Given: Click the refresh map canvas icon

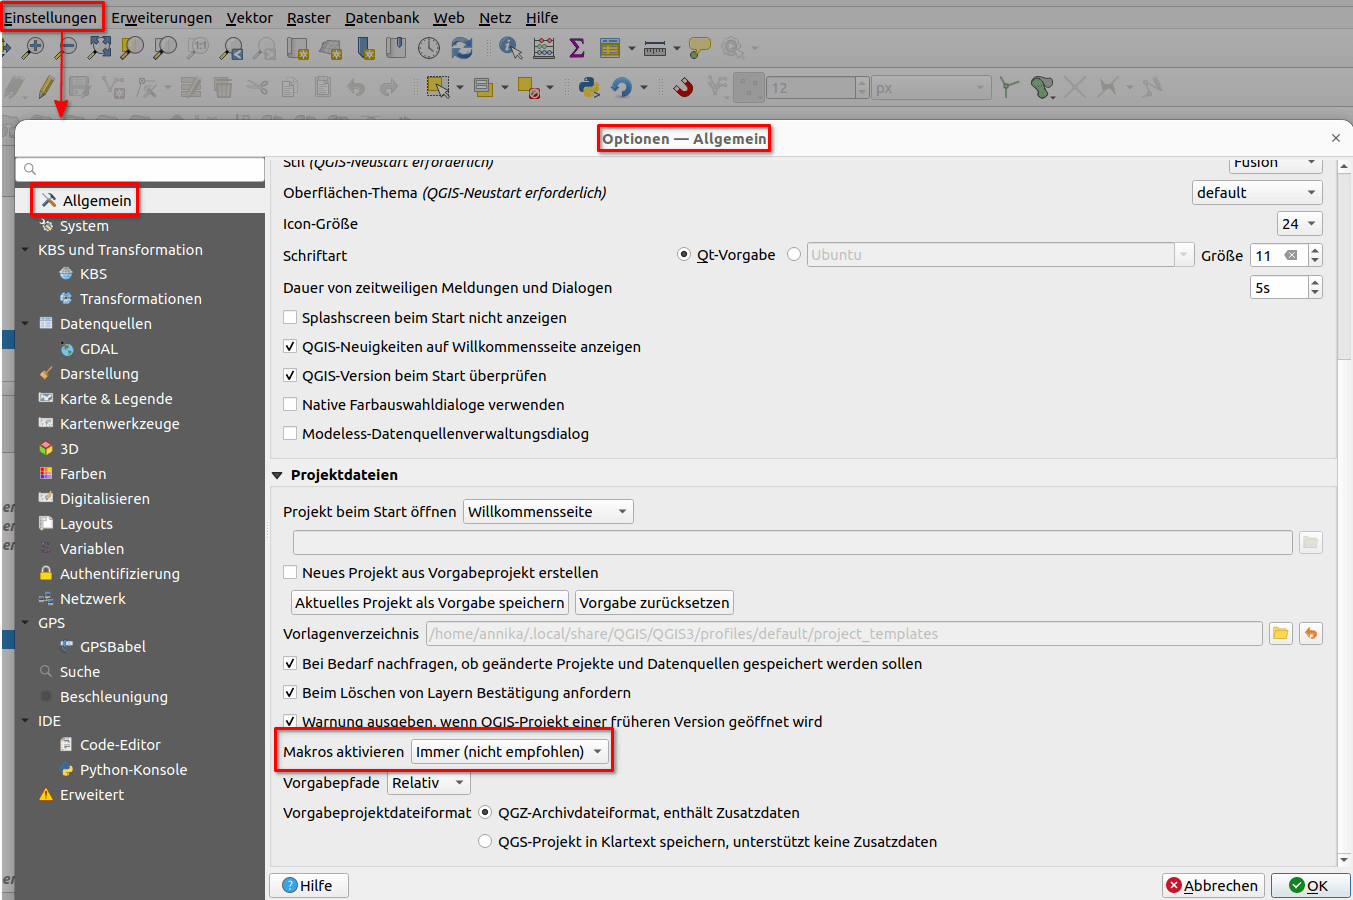Looking at the screenshot, I should pyautogui.click(x=462, y=48).
